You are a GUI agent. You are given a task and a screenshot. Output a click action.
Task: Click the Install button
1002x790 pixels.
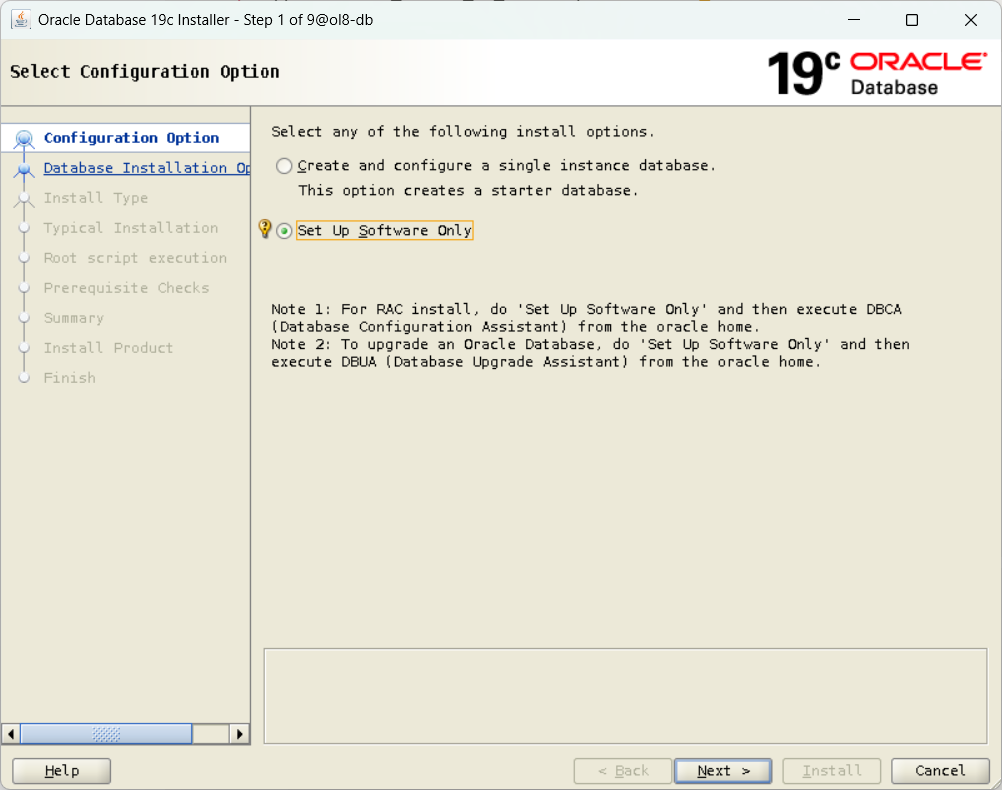(x=832, y=771)
